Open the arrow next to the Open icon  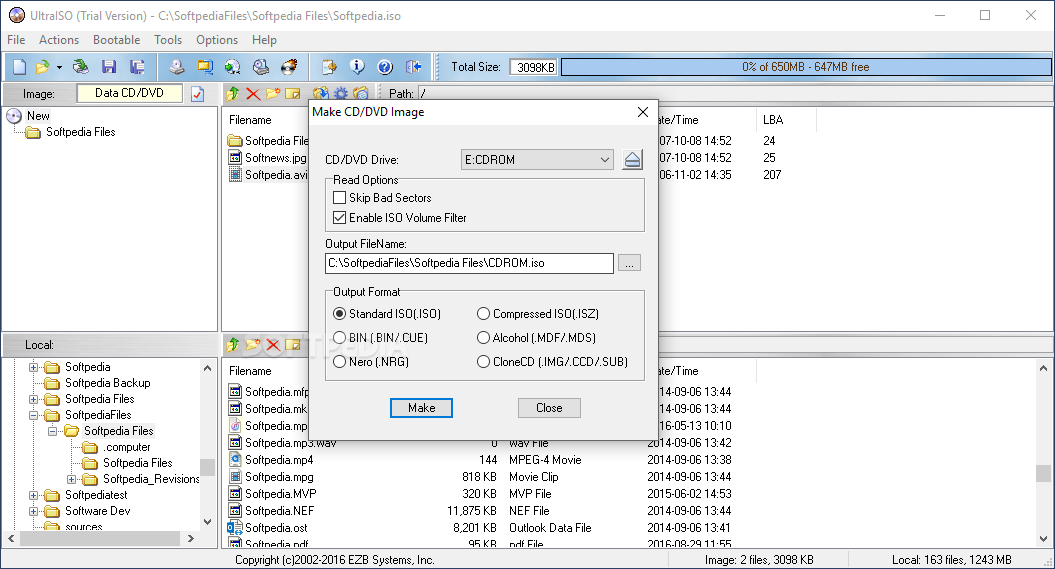[x=59, y=67]
